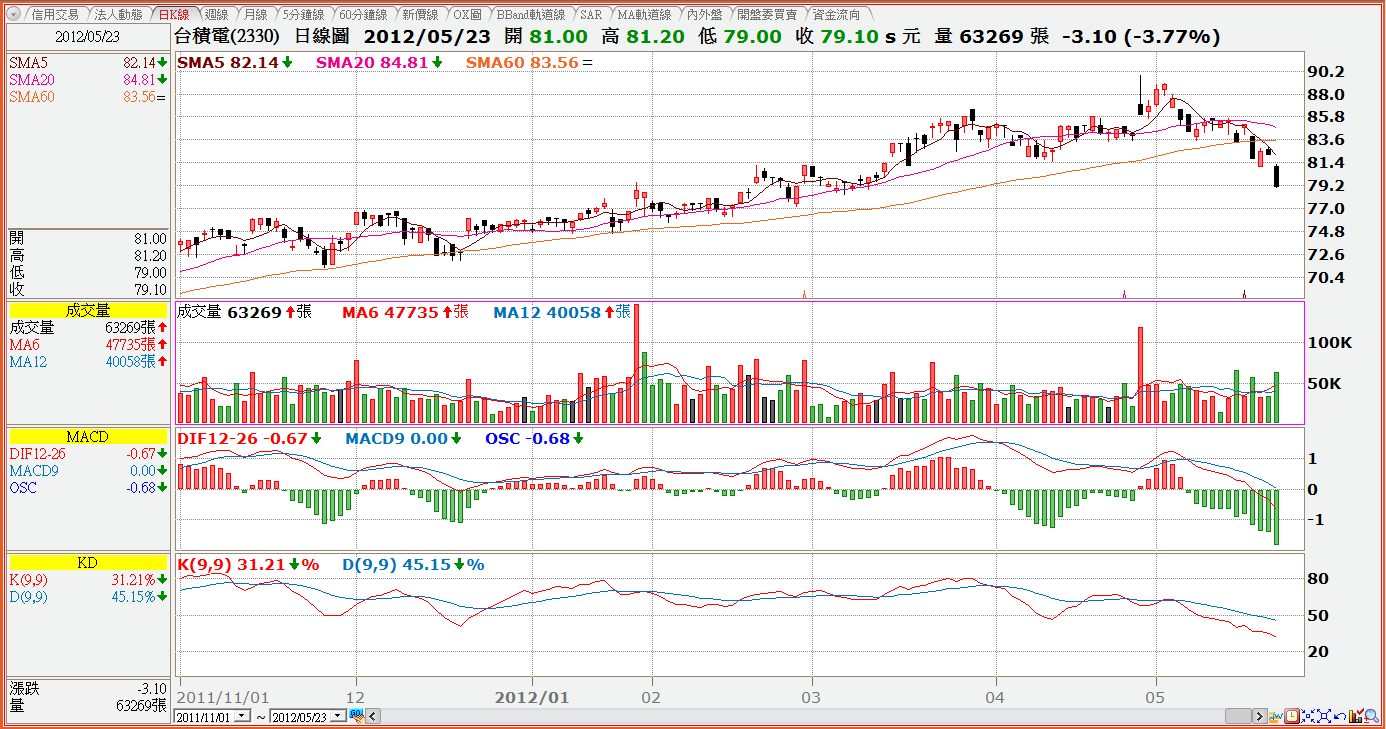Click the yellow MACD panel header
The image size is (1386, 729).
point(88,437)
